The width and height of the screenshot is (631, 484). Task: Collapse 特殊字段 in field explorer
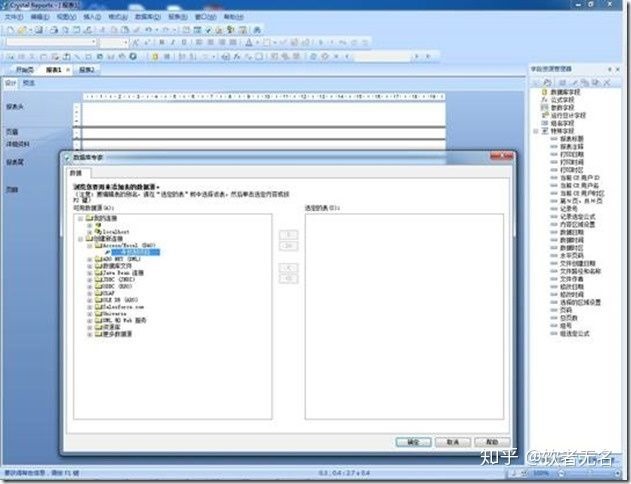536,131
